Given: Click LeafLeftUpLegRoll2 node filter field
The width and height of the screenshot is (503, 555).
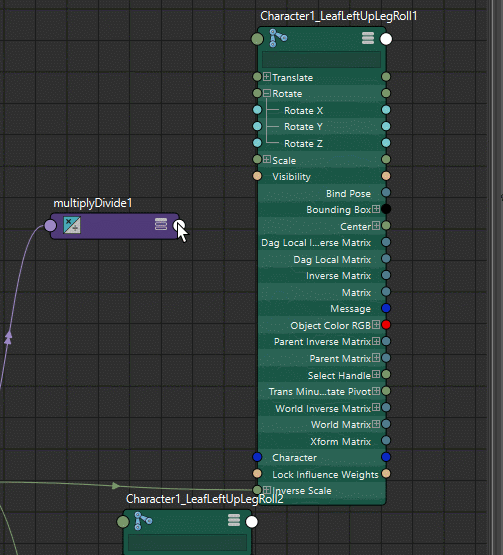Looking at the screenshot, I should [187, 543].
